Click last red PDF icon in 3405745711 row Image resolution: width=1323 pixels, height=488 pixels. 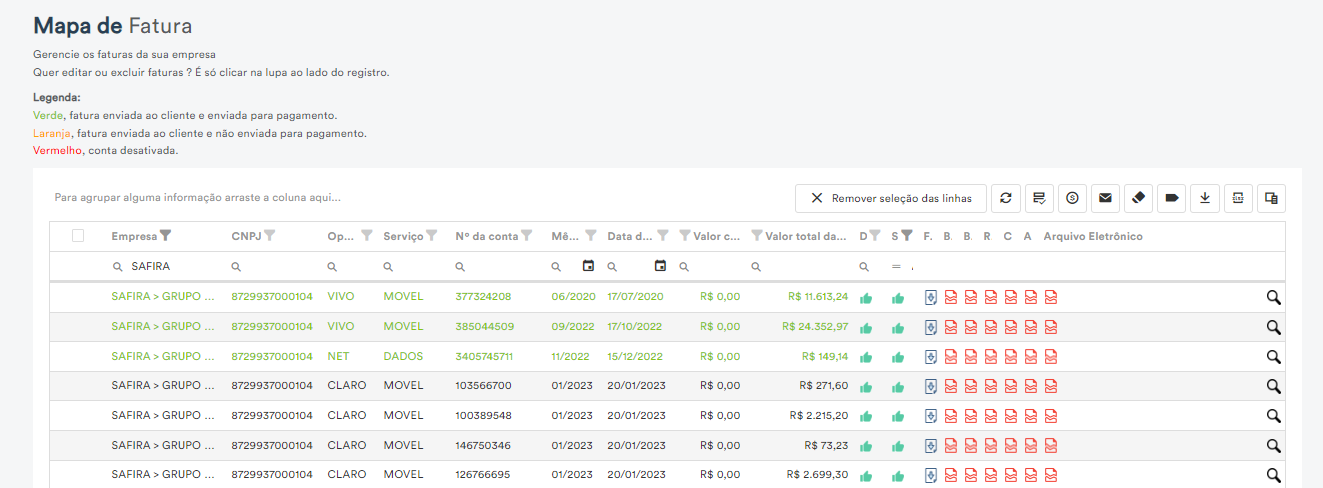(1051, 357)
